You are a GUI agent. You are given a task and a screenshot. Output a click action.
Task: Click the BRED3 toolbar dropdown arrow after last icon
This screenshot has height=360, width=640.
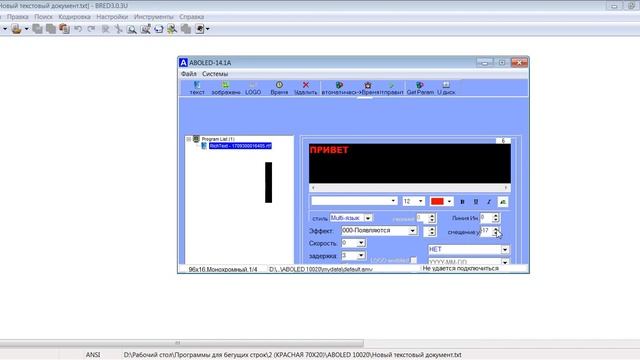[208, 29]
